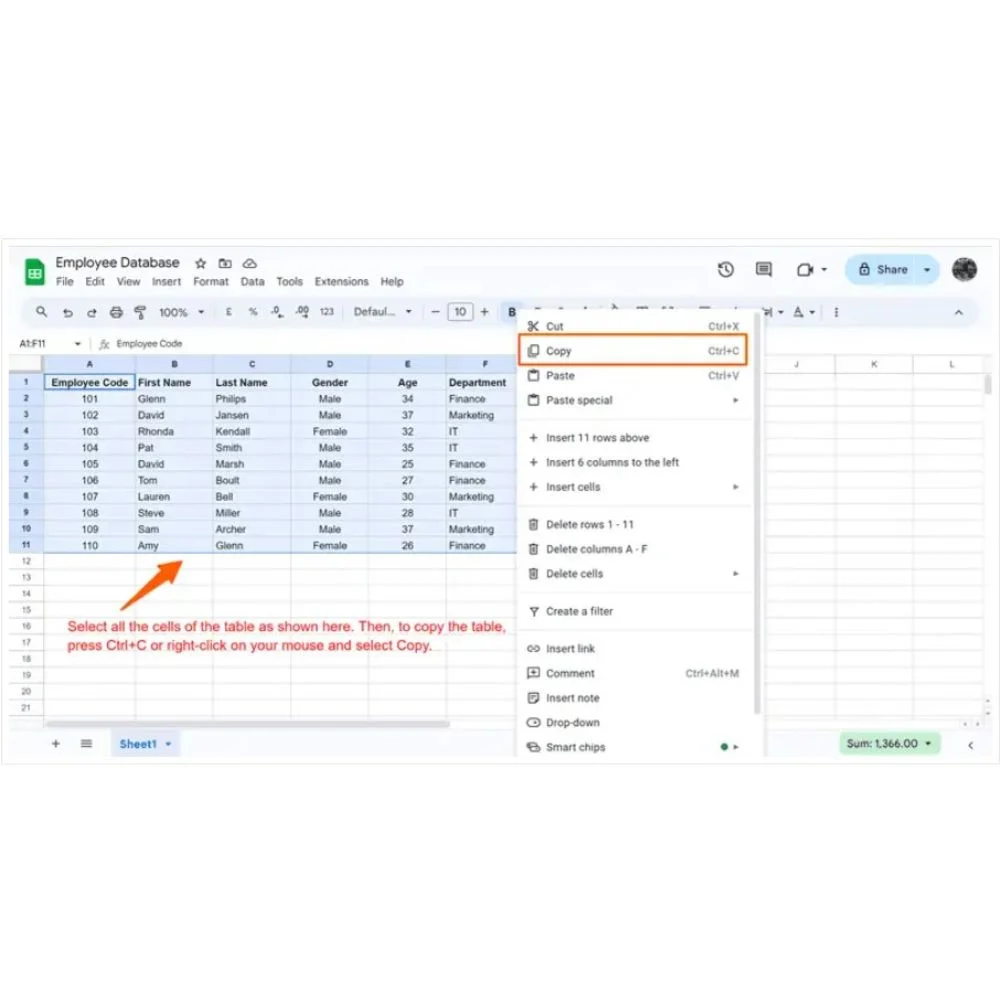Open the Default font dropdown
Viewport: 1000px width, 1000px height.
point(383,312)
